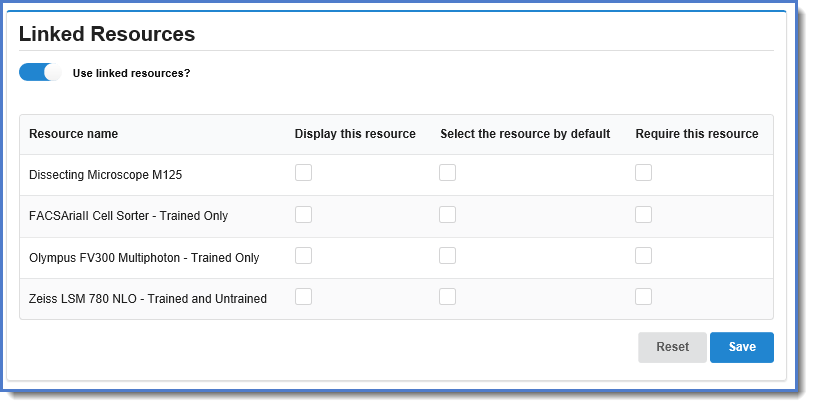Screen dimensions: 813x407
Task: Check Display this resource for Zeiss LSM 780 NLO
Action: pyautogui.click(x=303, y=297)
